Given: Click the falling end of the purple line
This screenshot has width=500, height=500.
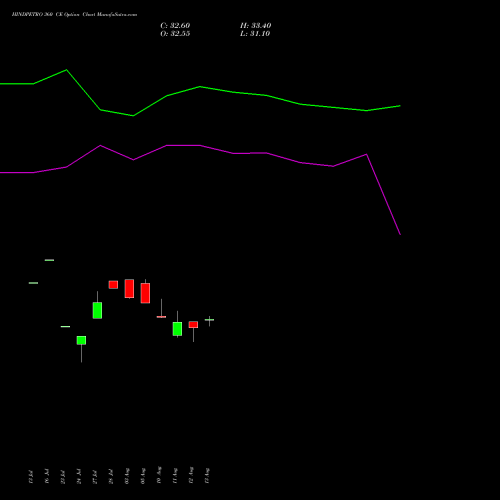Looking at the screenshot, I should (400, 234).
